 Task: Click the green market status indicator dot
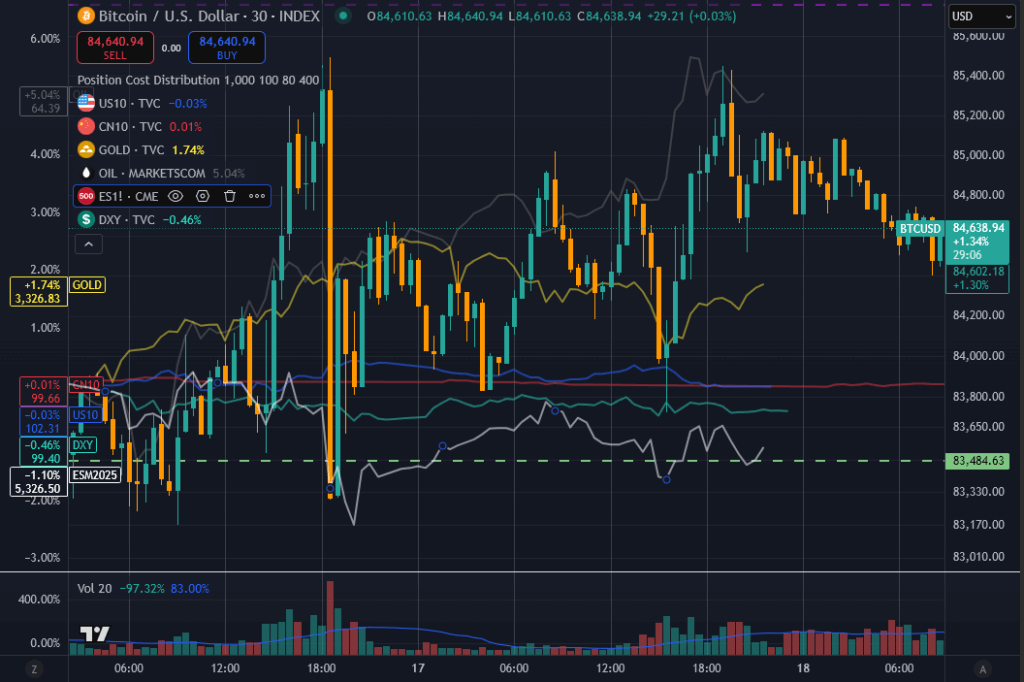click(344, 16)
